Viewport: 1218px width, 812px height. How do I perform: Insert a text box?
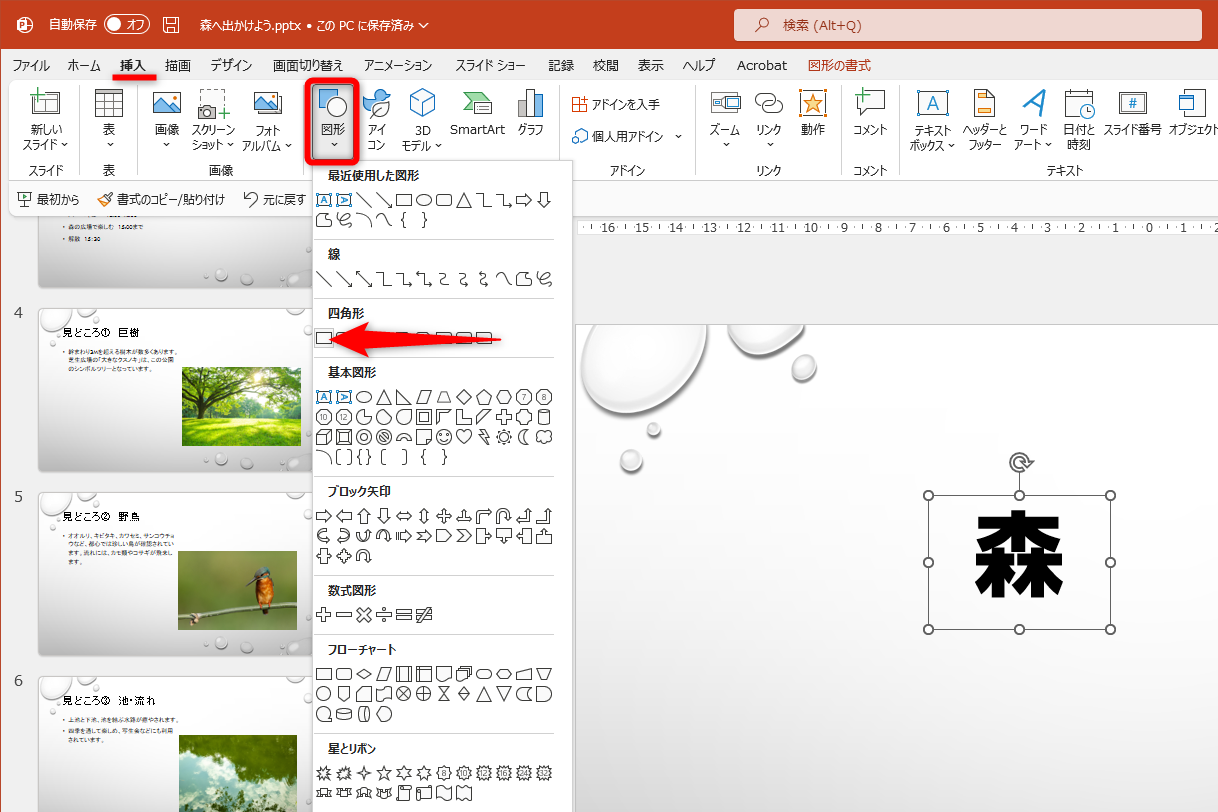click(933, 118)
